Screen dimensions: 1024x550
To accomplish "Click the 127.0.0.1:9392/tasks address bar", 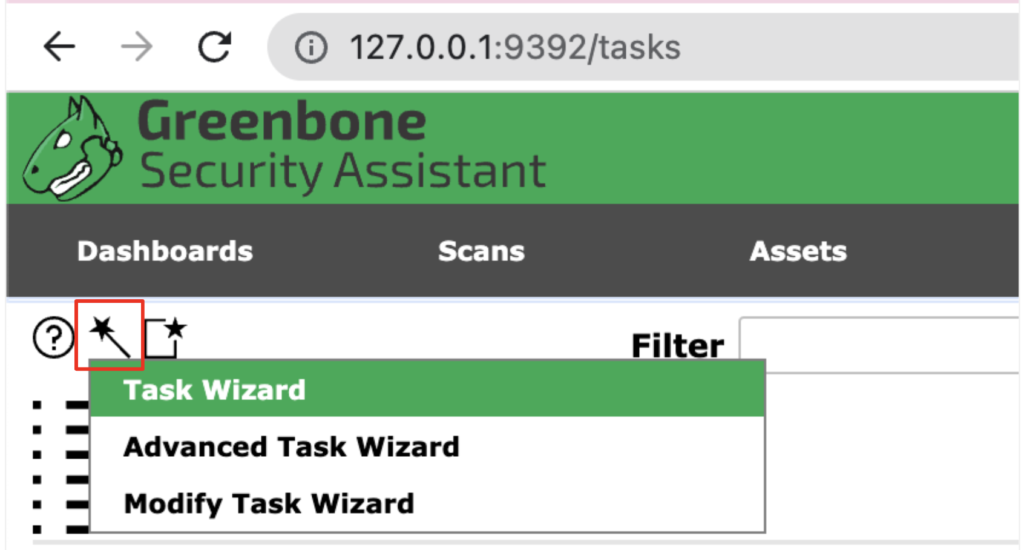I will click(x=643, y=47).
